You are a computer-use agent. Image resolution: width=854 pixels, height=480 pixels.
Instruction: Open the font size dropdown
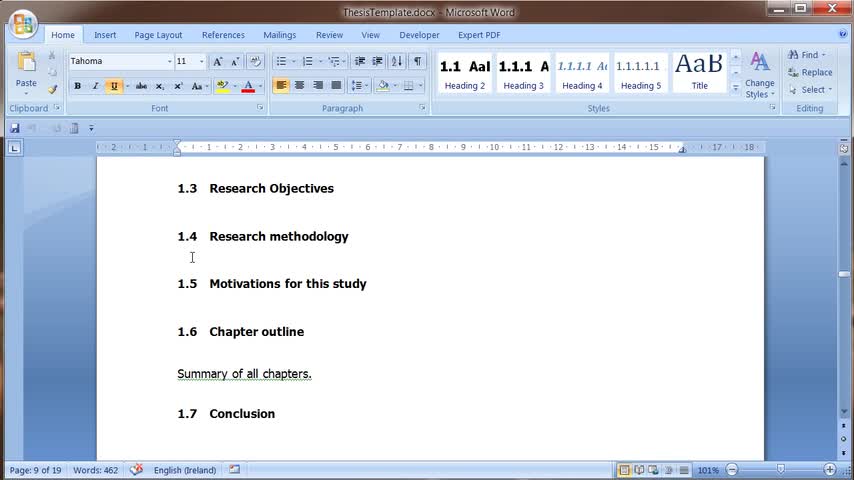coord(202,62)
